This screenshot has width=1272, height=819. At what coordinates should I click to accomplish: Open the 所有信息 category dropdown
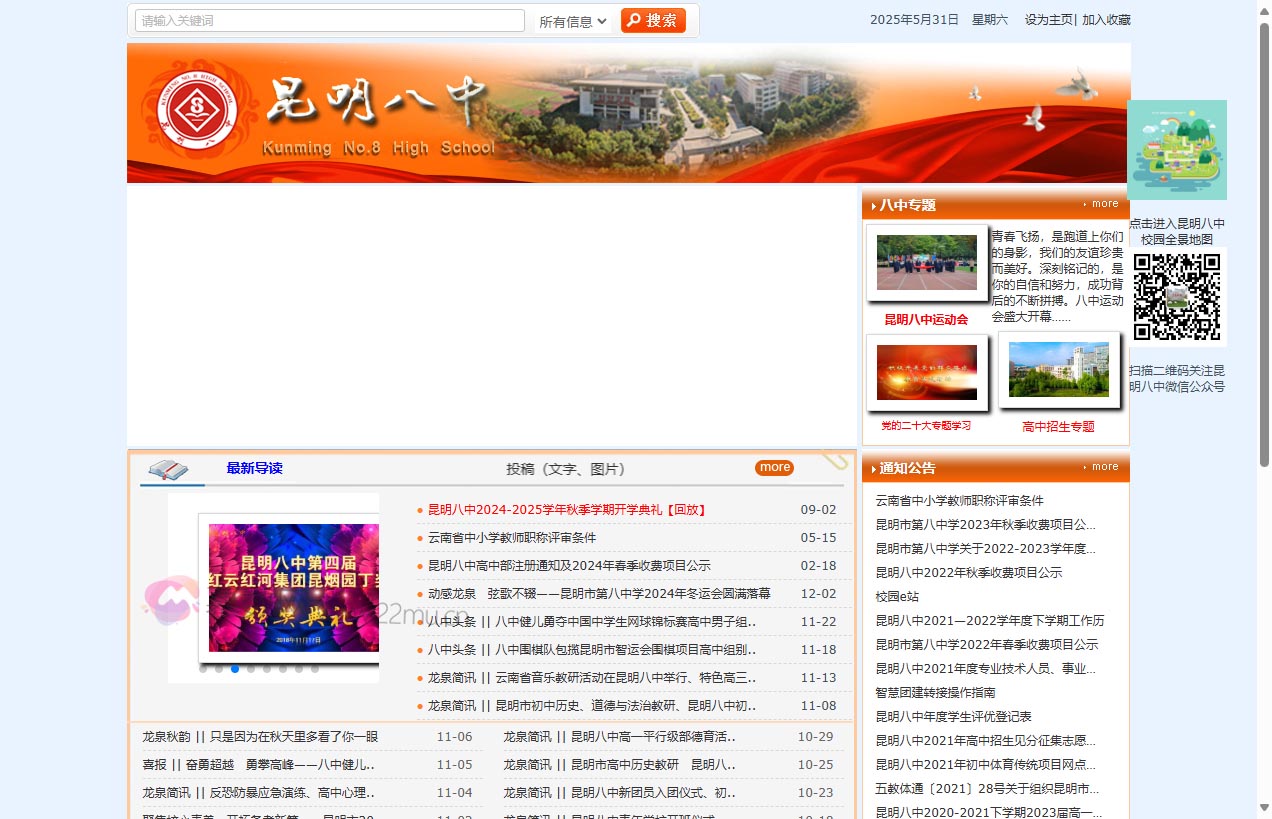[573, 22]
